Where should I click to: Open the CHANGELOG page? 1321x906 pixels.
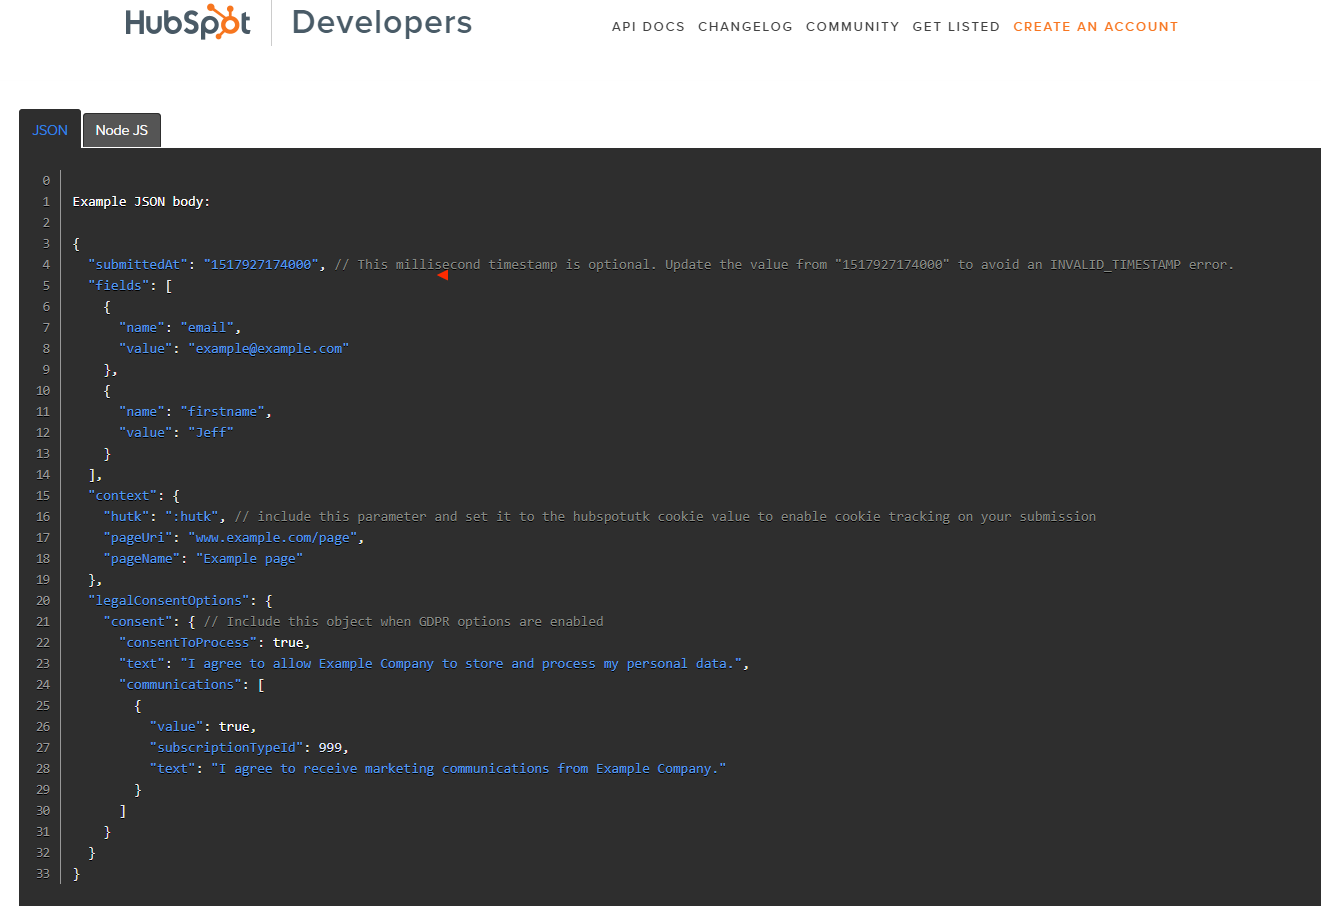coord(745,27)
